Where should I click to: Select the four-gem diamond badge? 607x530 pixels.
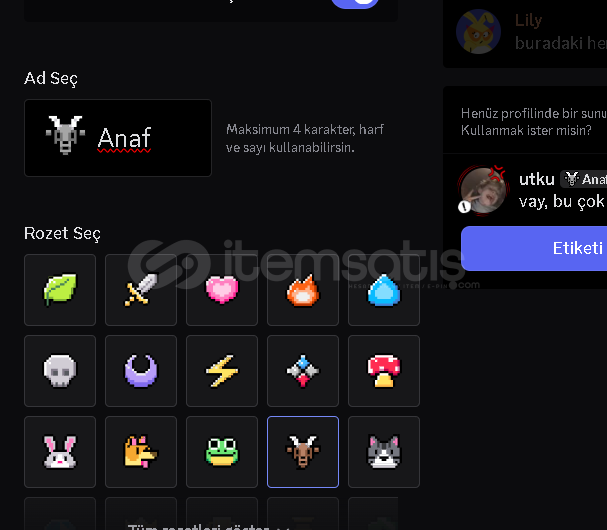303,371
